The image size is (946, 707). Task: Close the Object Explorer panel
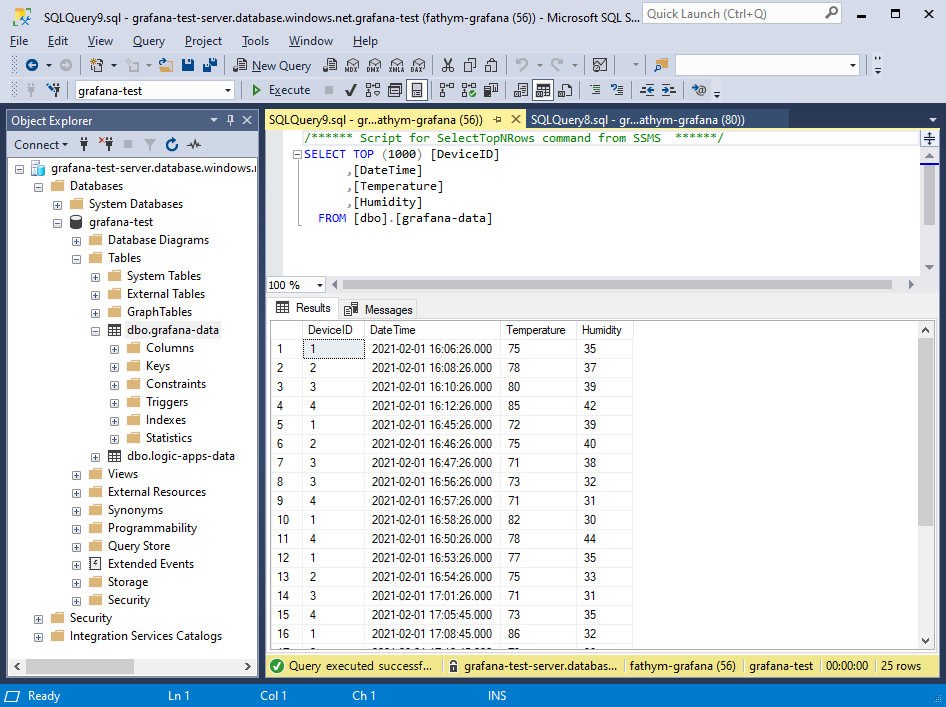(247, 120)
